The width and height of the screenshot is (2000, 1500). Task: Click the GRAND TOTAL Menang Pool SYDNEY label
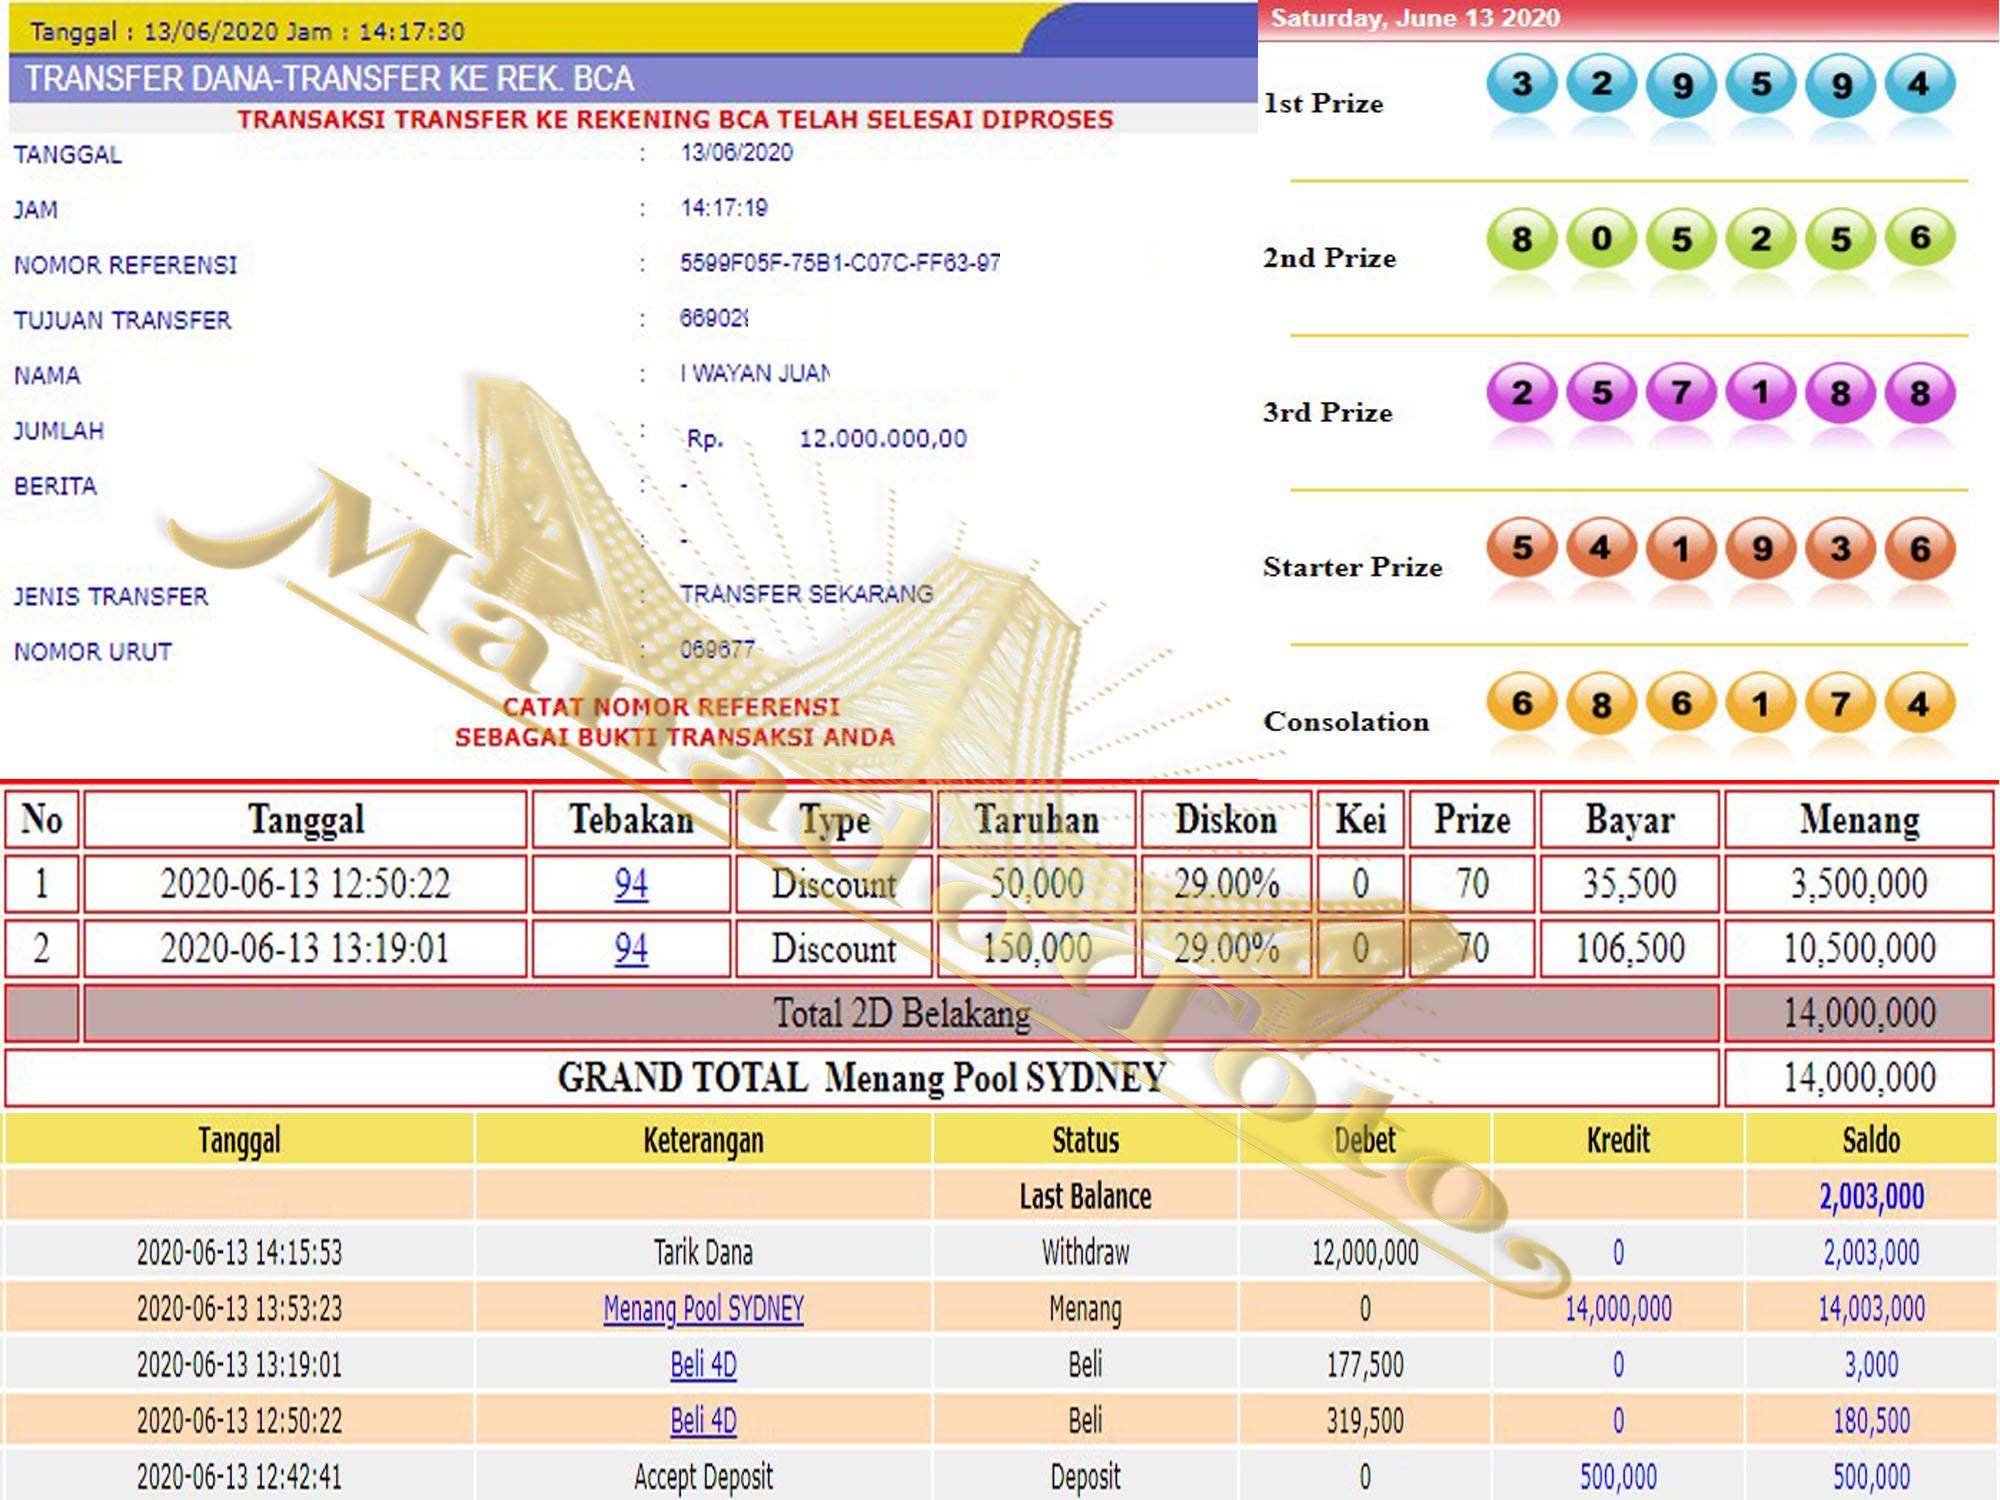(x=861, y=1077)
